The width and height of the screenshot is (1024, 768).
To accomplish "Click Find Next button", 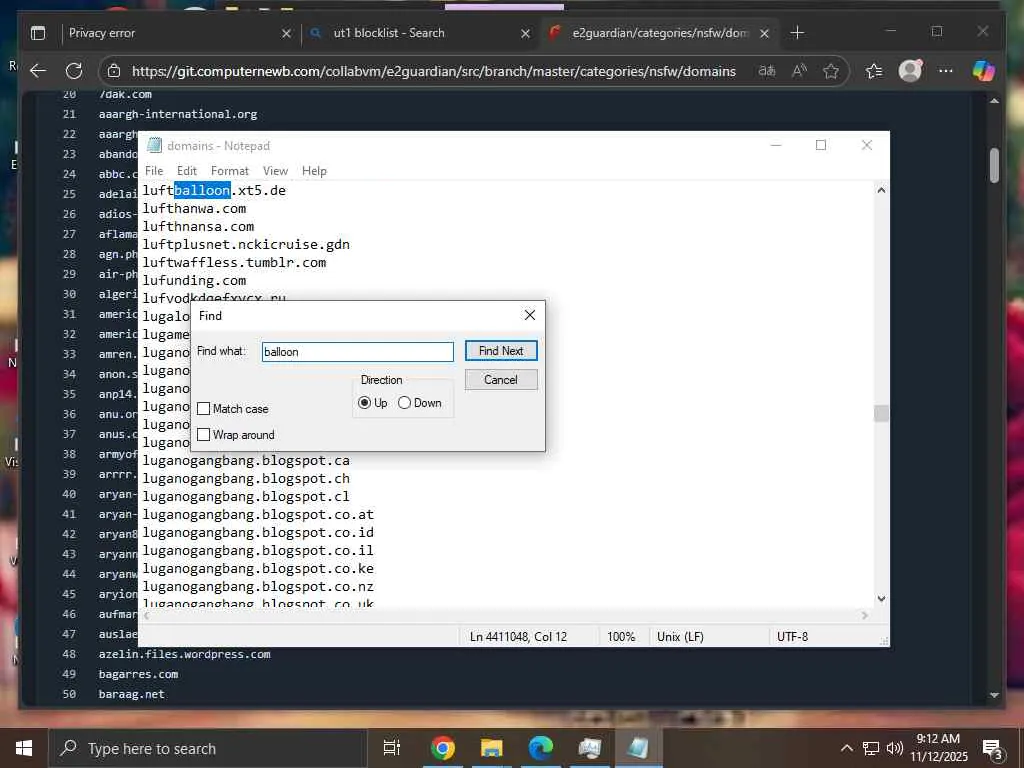I will coord(501,351).
